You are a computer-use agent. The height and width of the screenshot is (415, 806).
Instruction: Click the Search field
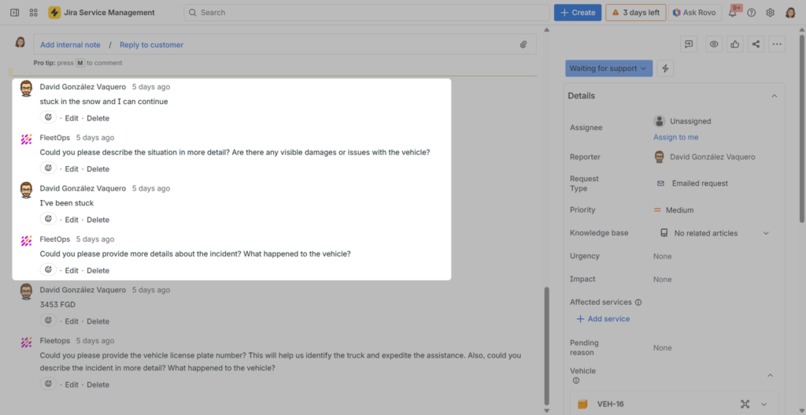click(x=366, y=12)
